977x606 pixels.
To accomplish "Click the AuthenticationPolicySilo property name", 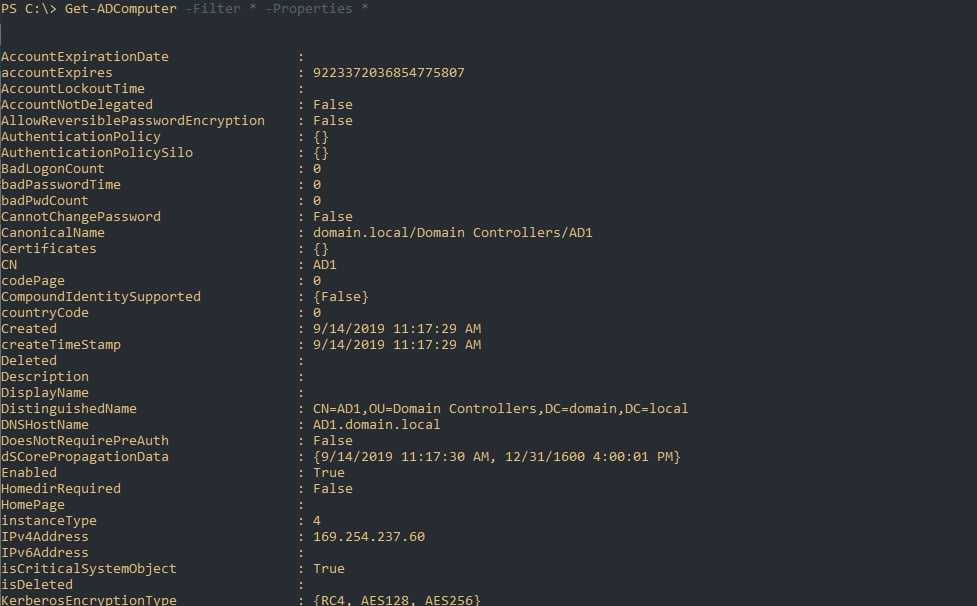I will pyautogui.click(x=97, y=153).
